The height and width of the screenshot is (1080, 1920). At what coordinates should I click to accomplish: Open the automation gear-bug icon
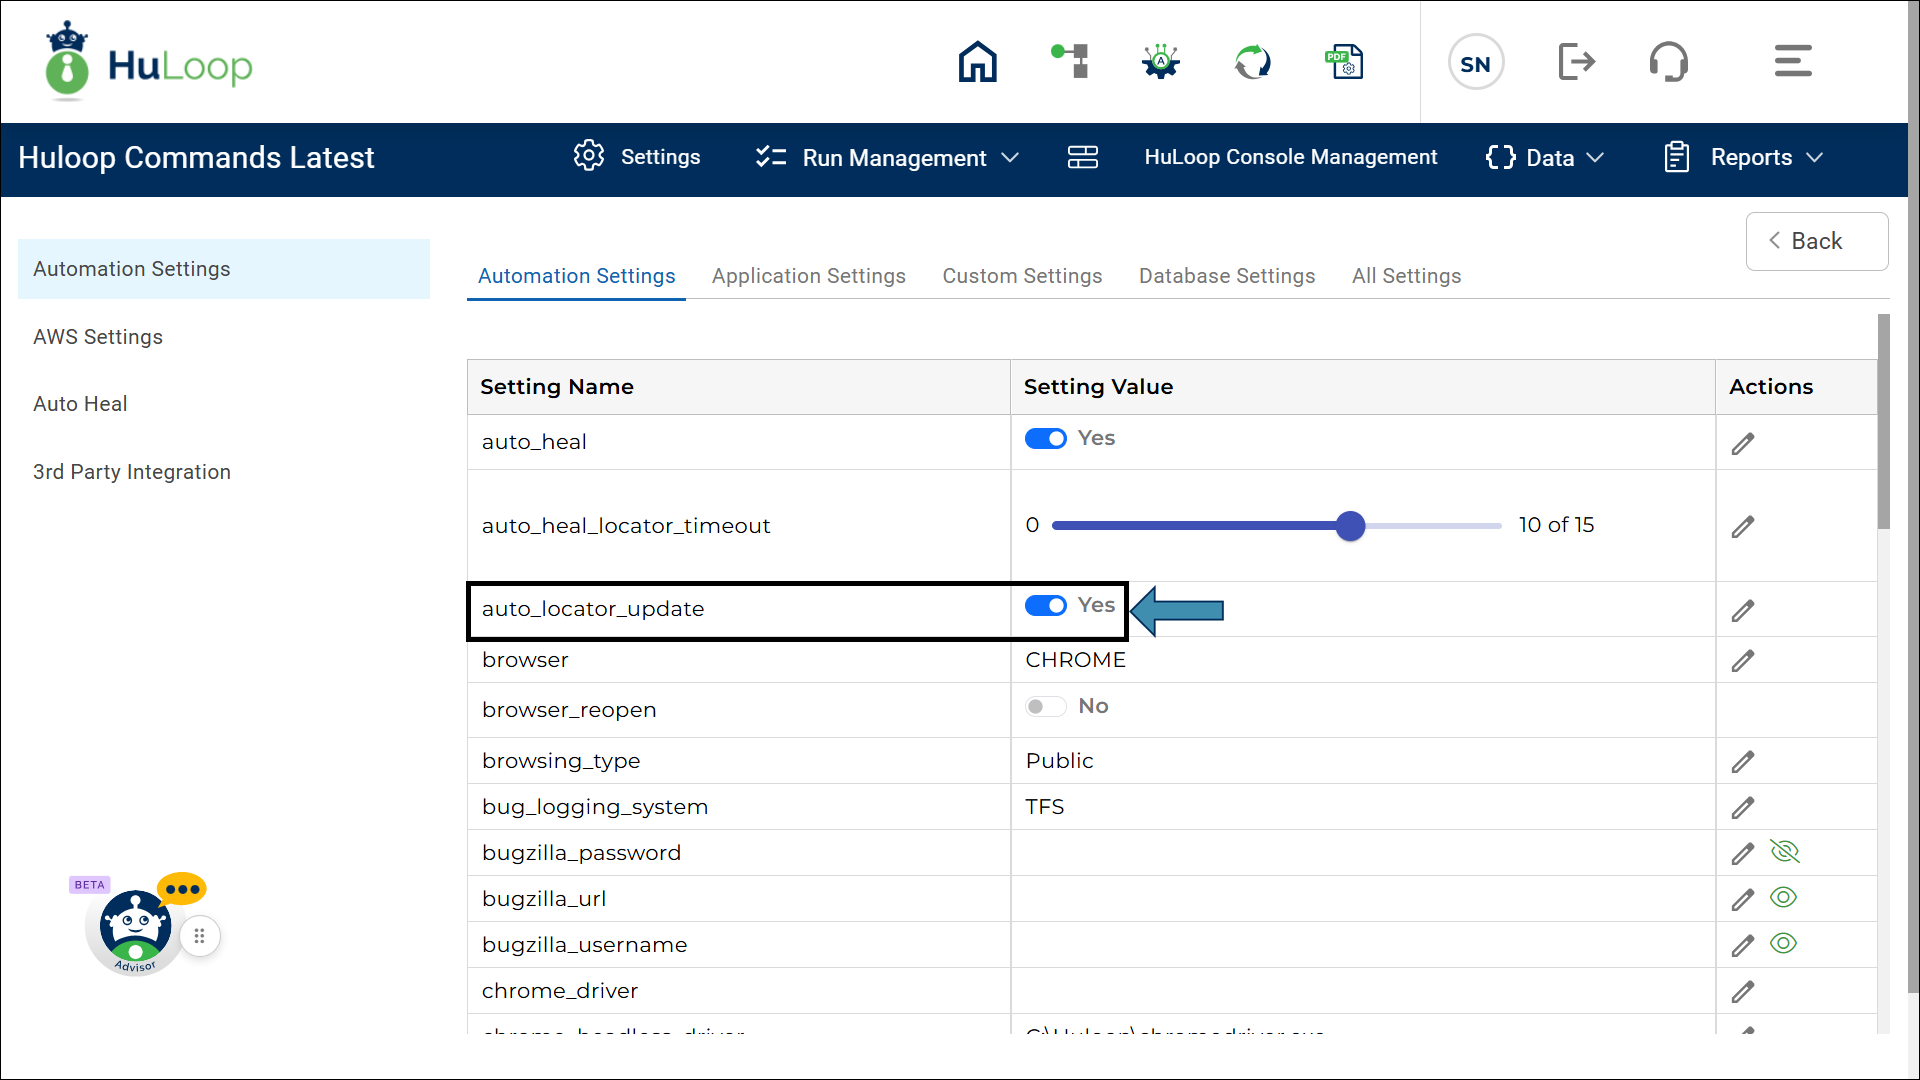point(1160,62)
